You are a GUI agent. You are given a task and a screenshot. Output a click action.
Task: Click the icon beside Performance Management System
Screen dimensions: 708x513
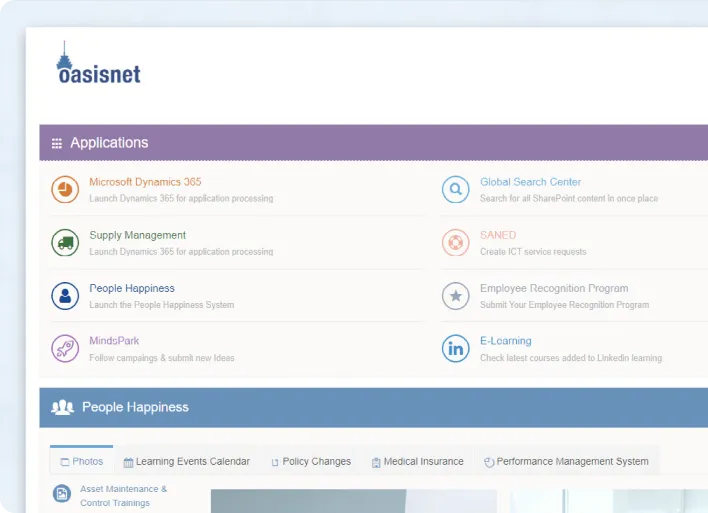click(489, 462)
